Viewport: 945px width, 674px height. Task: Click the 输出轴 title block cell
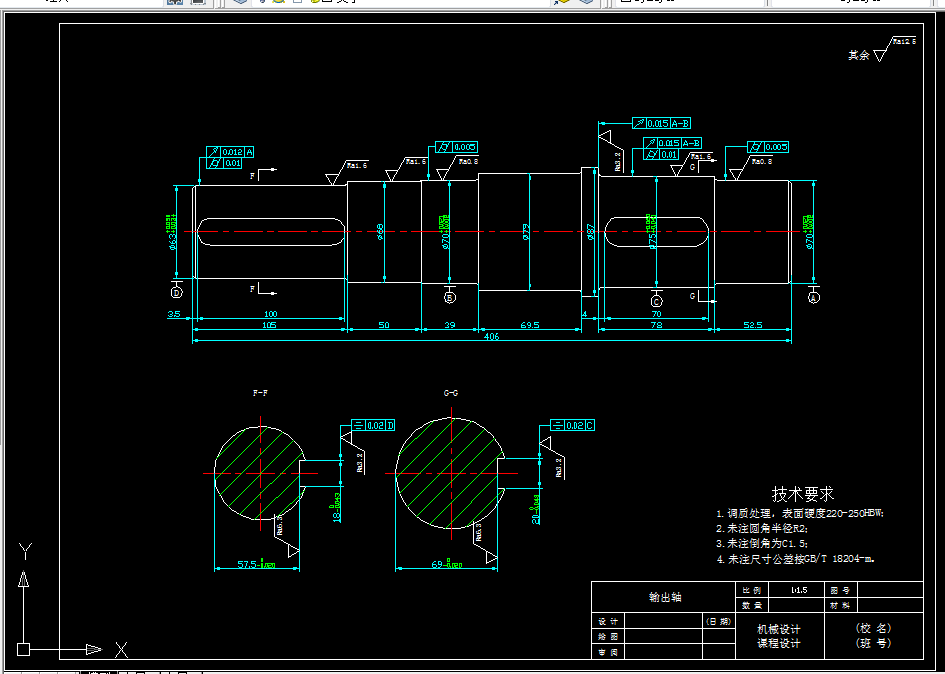click(x=664, y=597)
